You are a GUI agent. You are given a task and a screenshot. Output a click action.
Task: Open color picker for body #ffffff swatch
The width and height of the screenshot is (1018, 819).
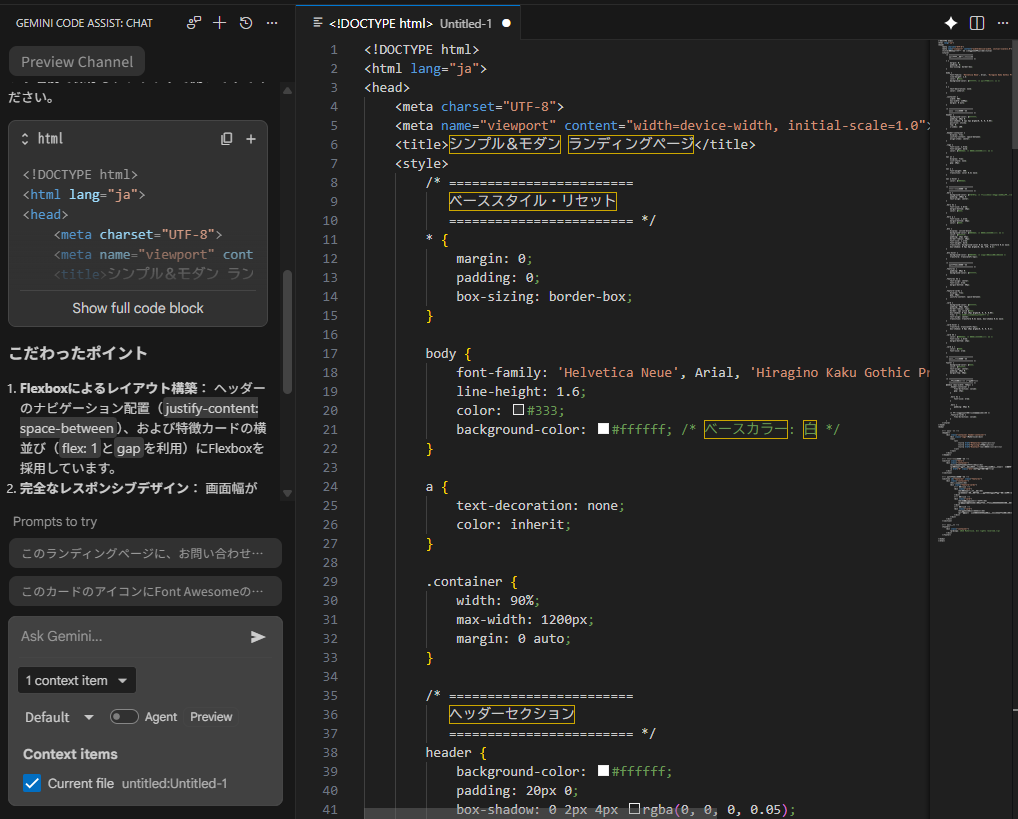click(603, 429)
